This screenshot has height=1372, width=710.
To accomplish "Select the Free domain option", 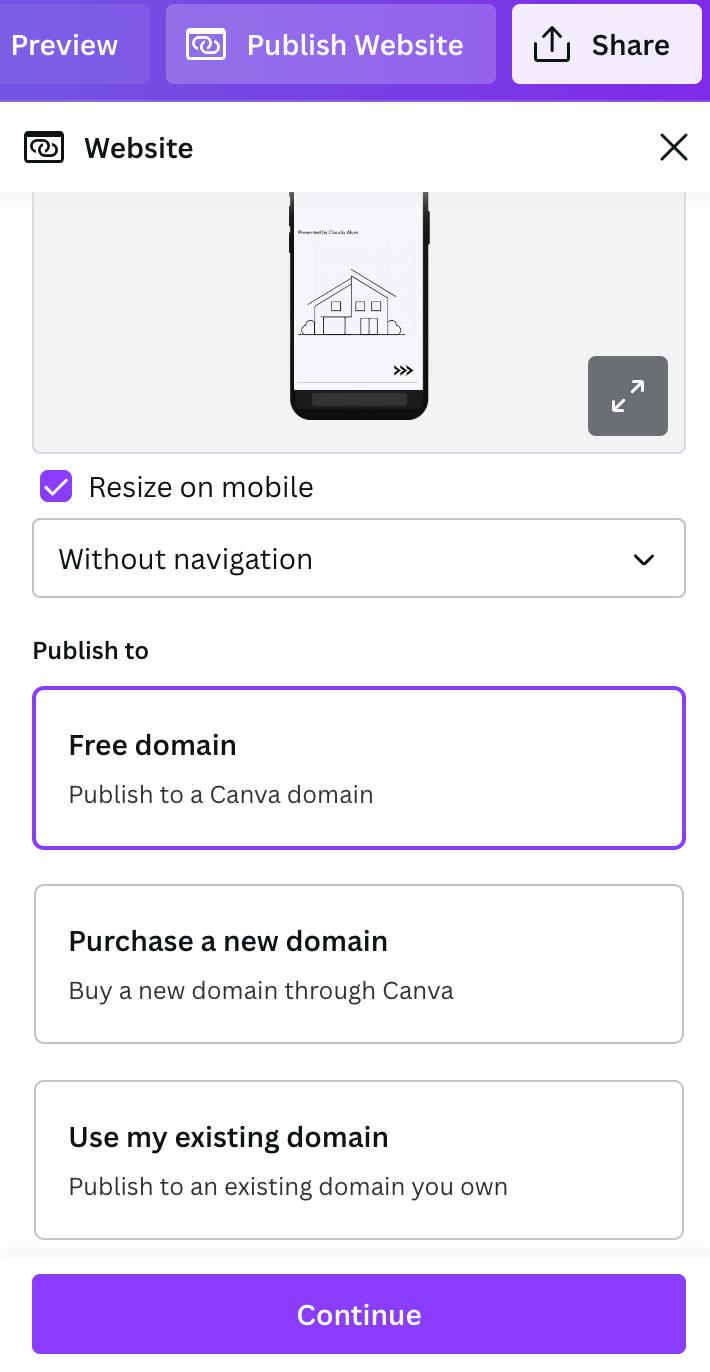I will 358,768.
